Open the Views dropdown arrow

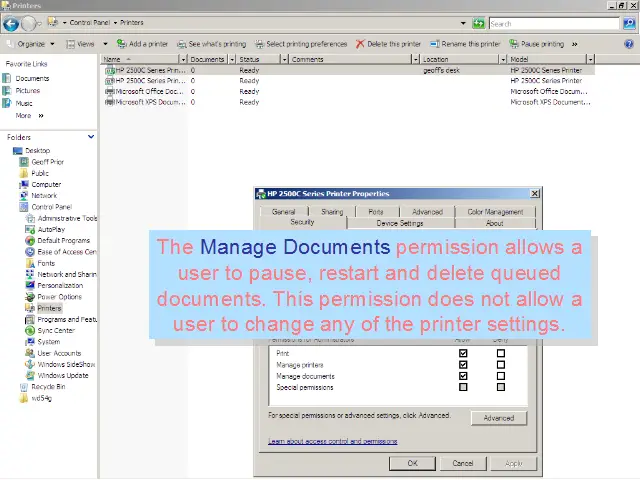[x=105, y=44]
